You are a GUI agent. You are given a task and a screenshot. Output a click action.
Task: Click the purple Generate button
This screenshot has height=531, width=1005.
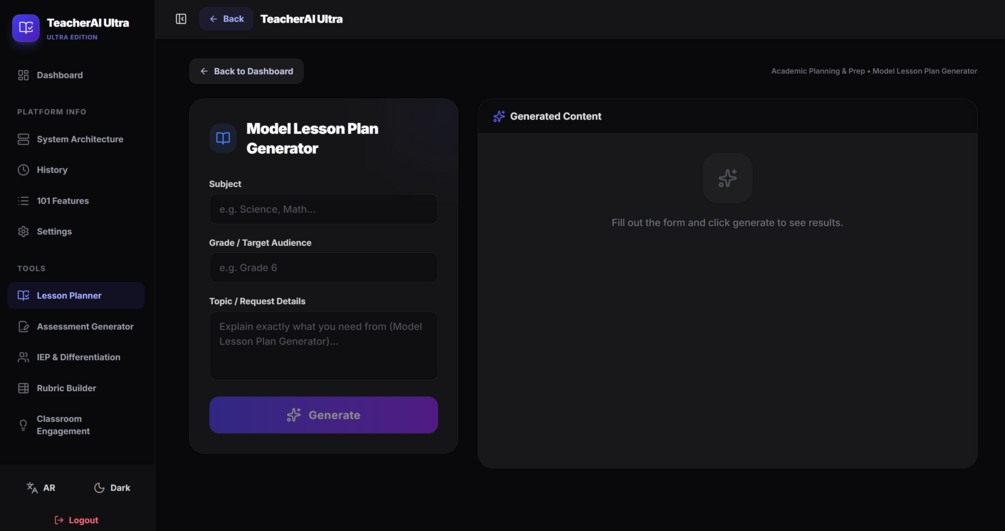(x=324, y=415)
